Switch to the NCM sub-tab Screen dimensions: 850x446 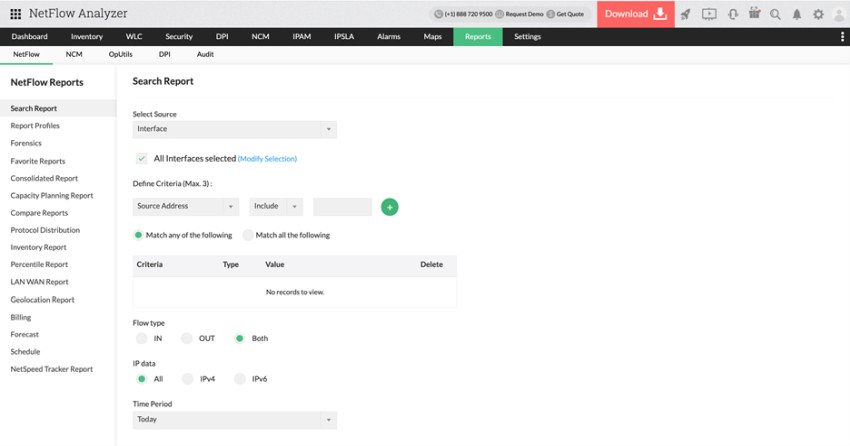tap(74, 54)
